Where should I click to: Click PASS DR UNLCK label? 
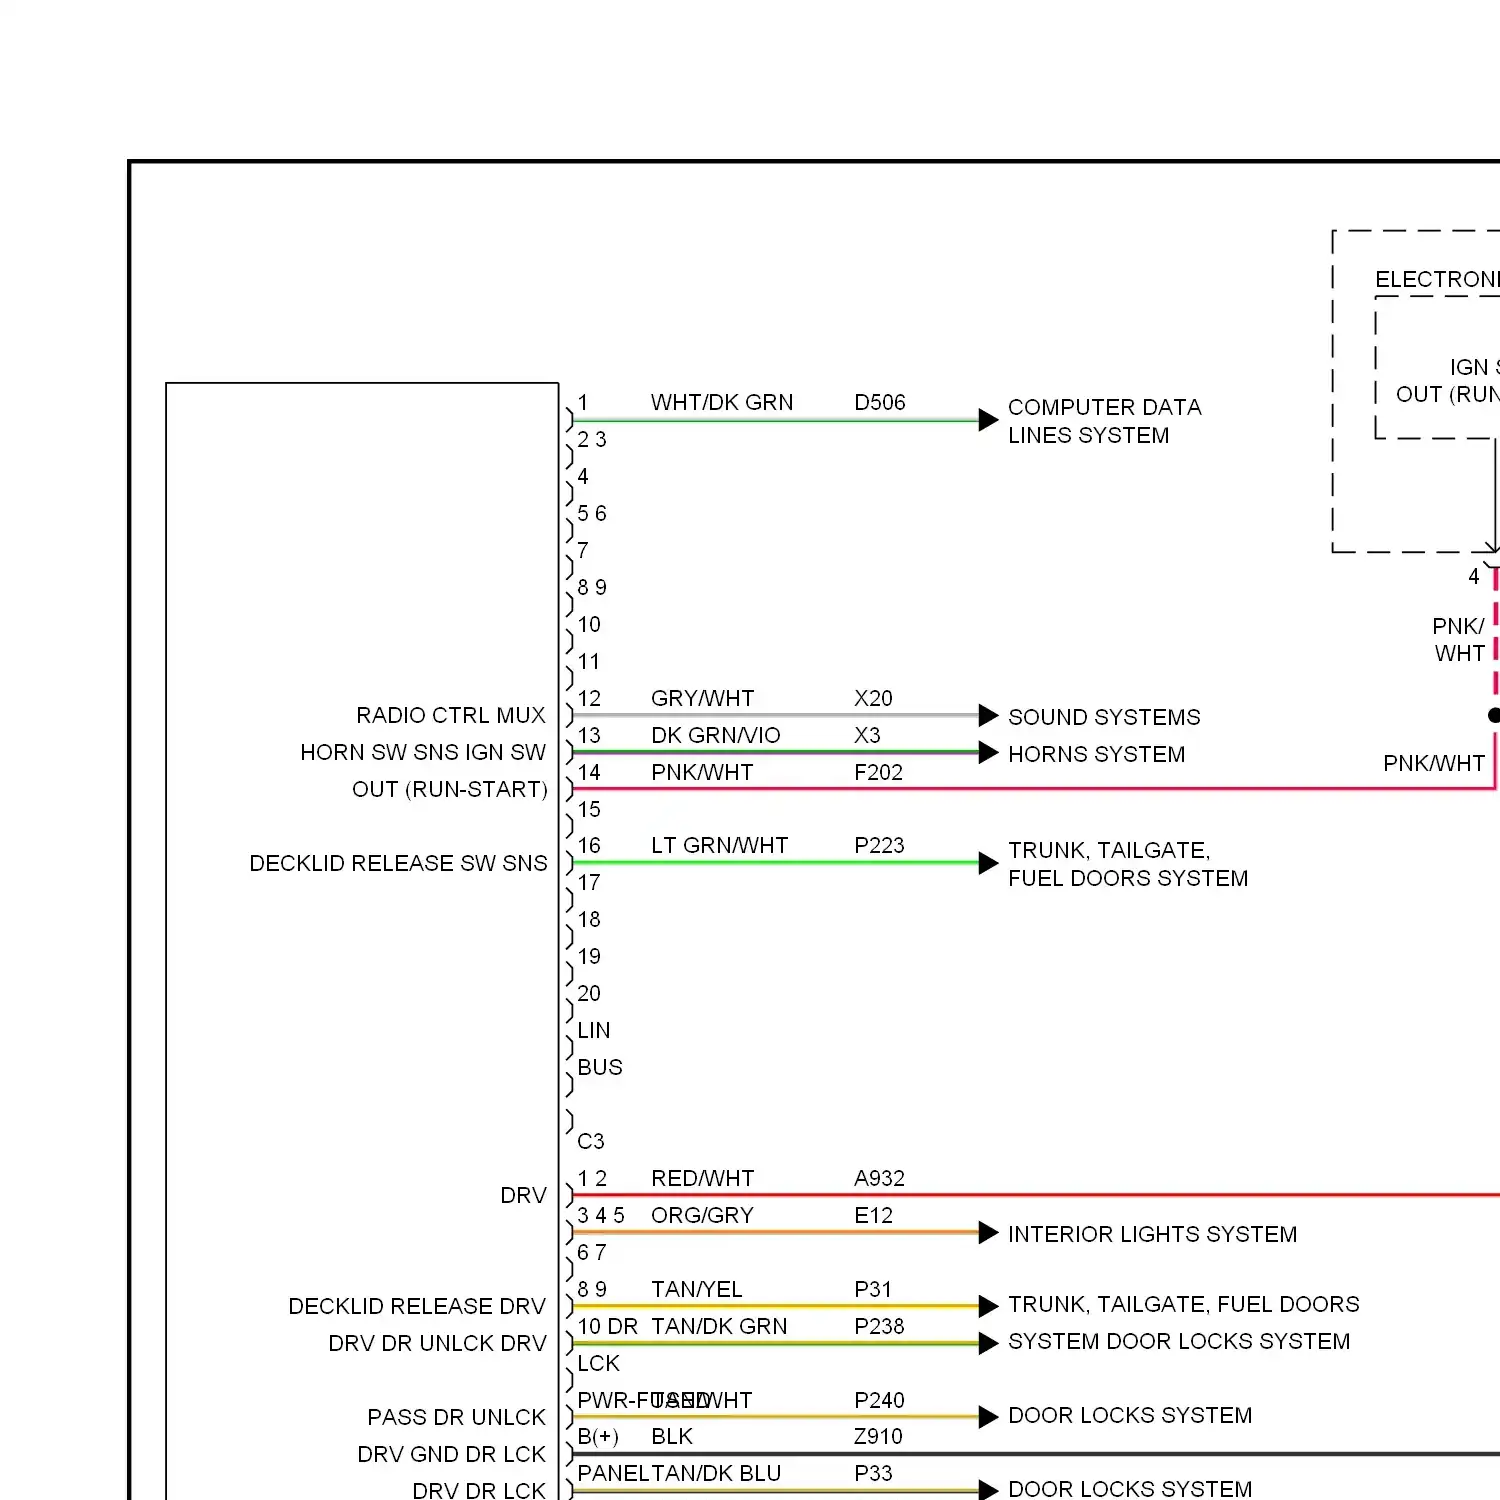point(456,1417)
